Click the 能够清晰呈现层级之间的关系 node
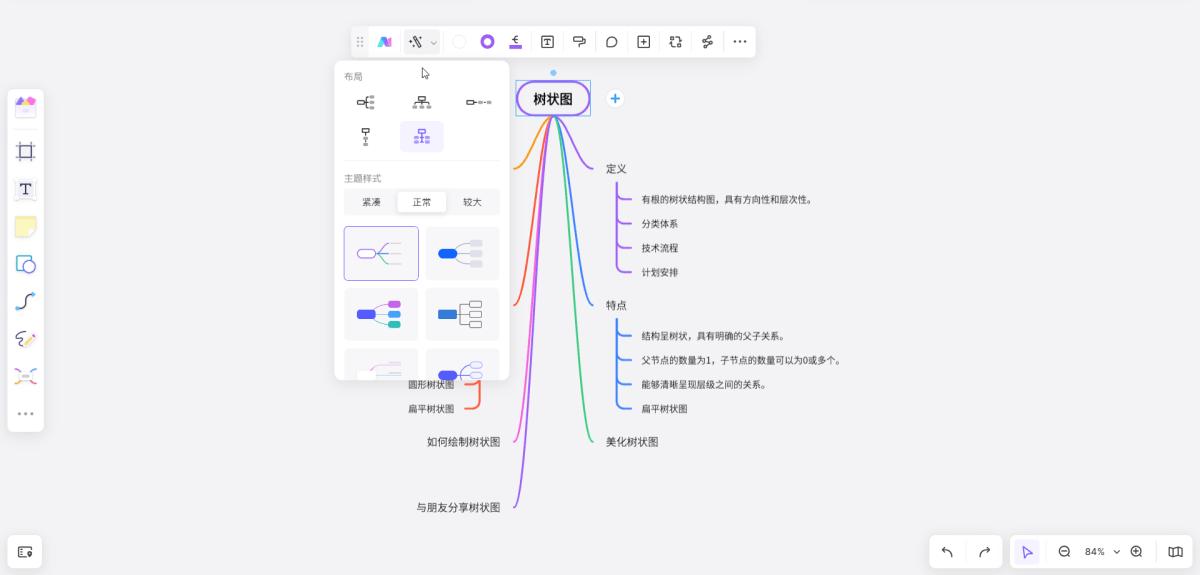Image resolution: width=1200 pixels, height=575 pixels. point(704,384)
